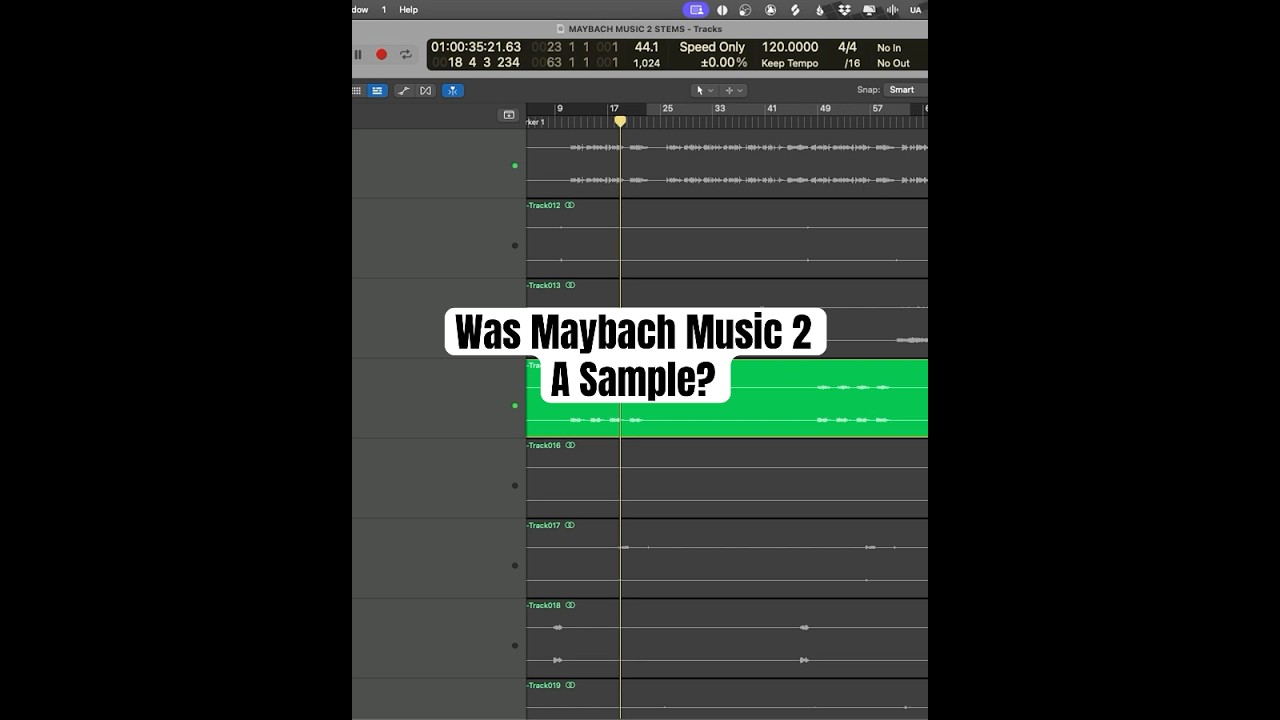Image resolution: width=1280 pixels, height=720 pixels.
Task: Toggle Cycle mode in the transport
Action: pos(405,54)
